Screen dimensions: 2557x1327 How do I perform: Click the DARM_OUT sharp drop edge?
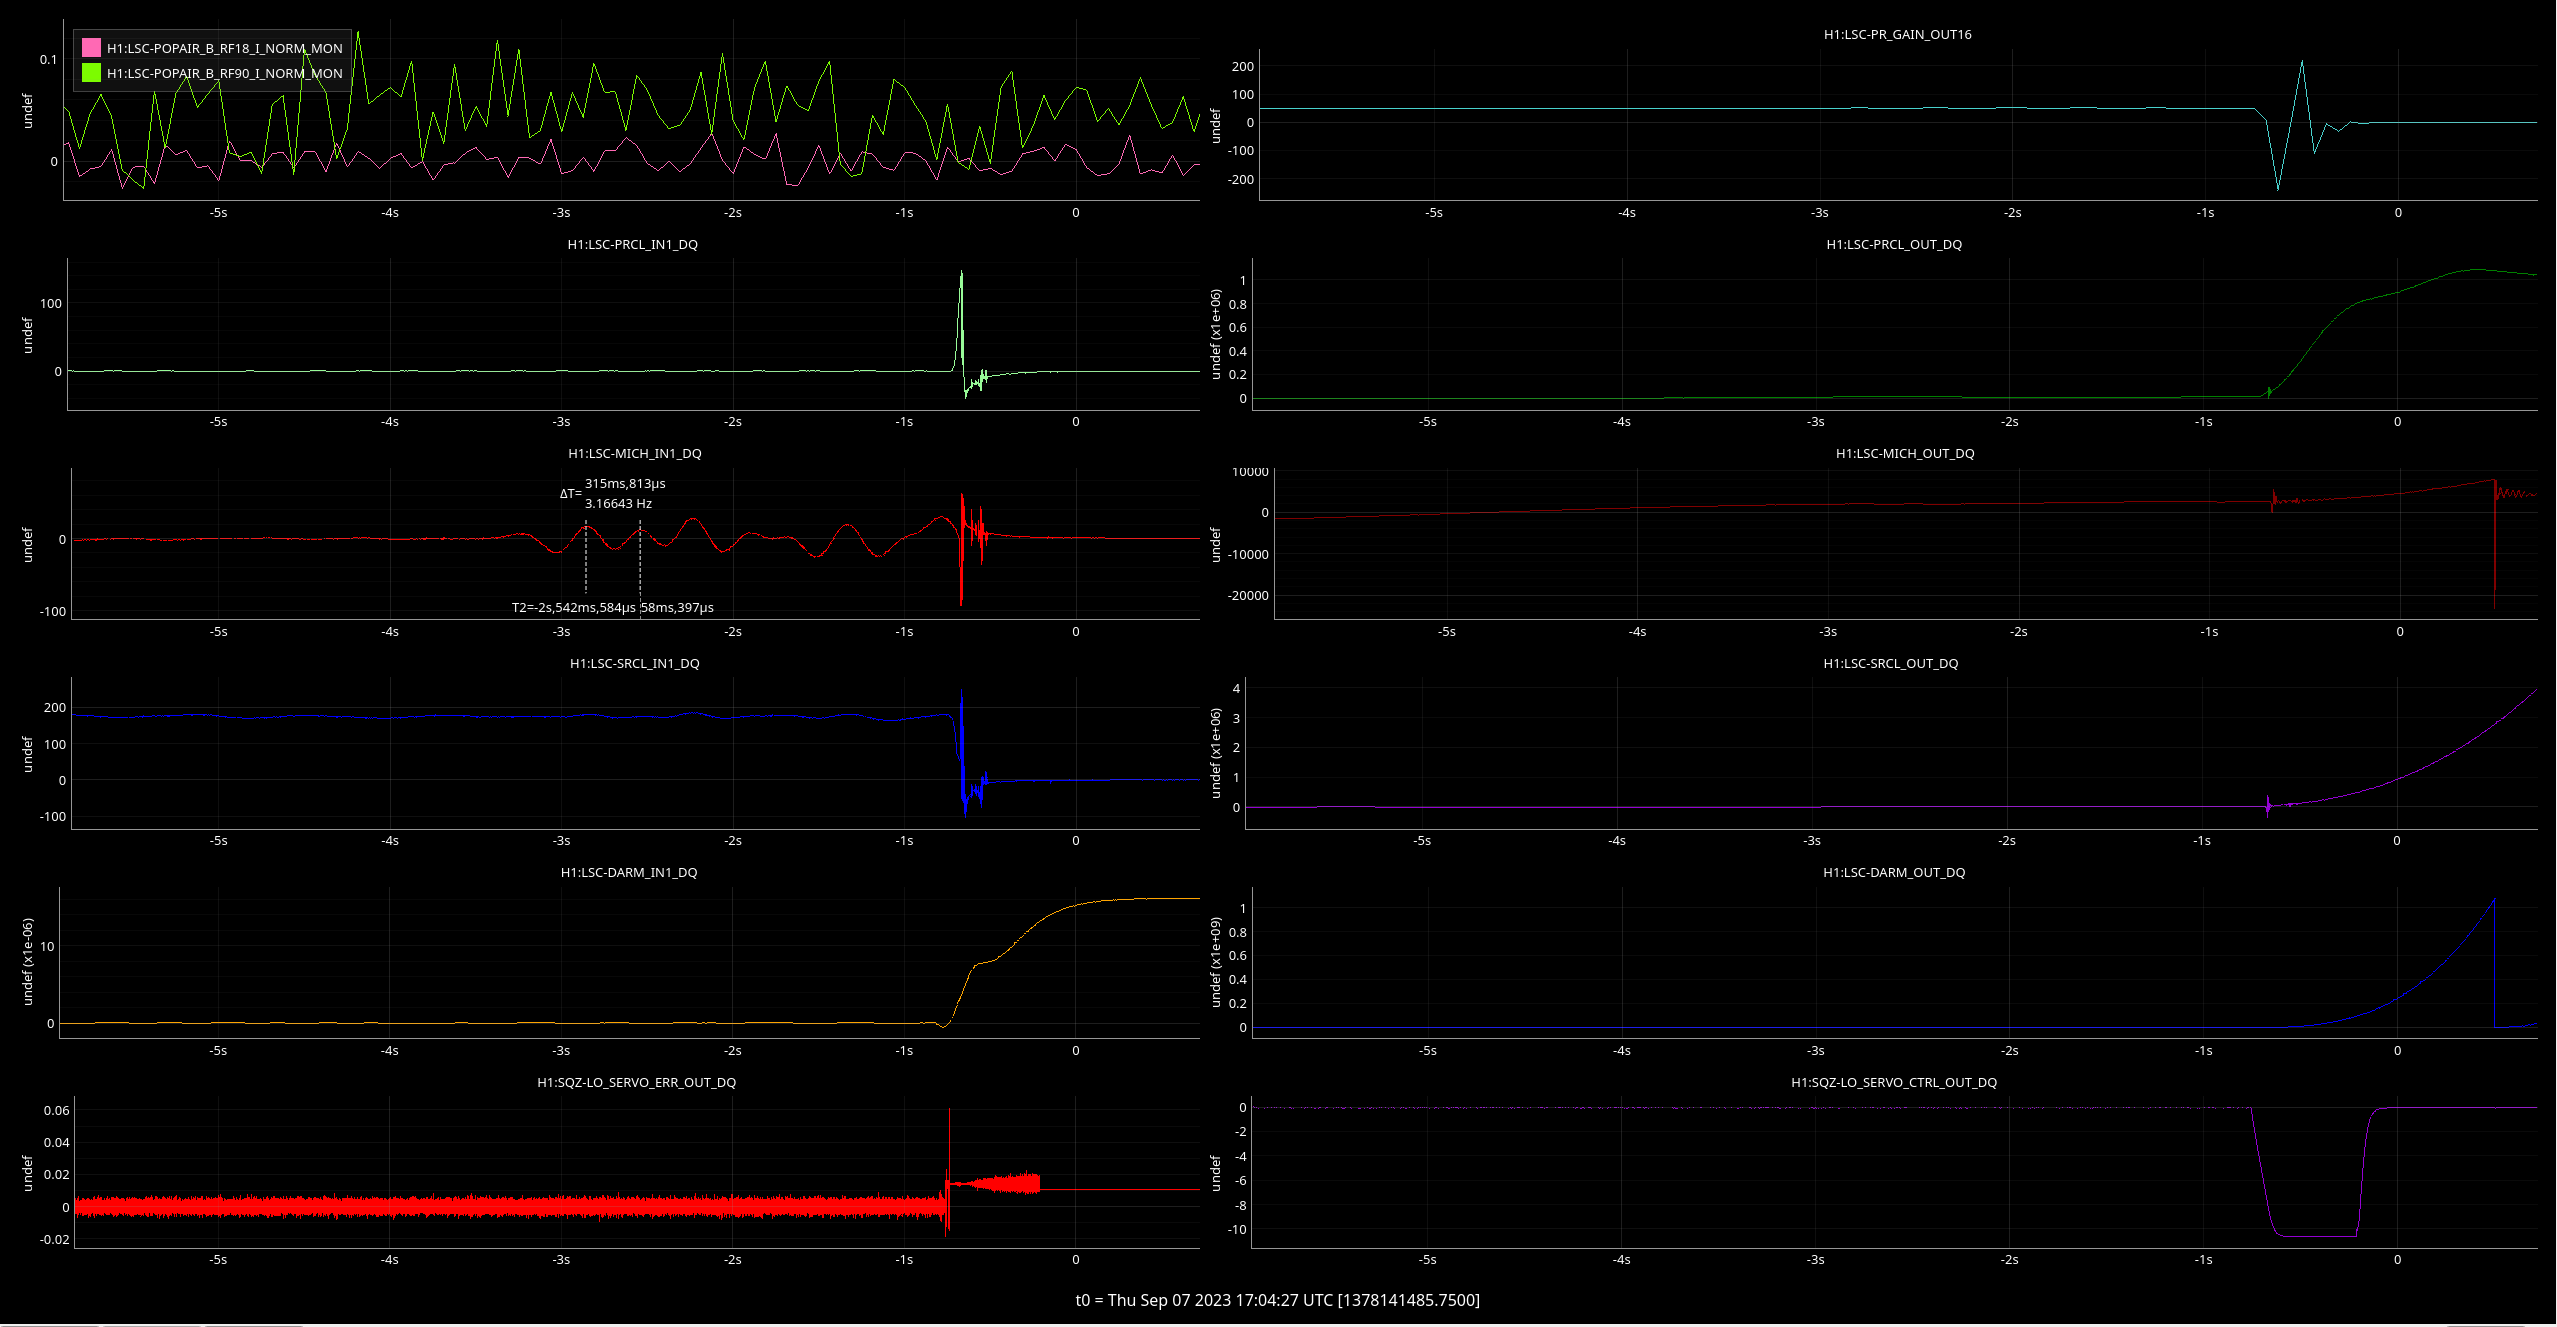pos(2494,962)
